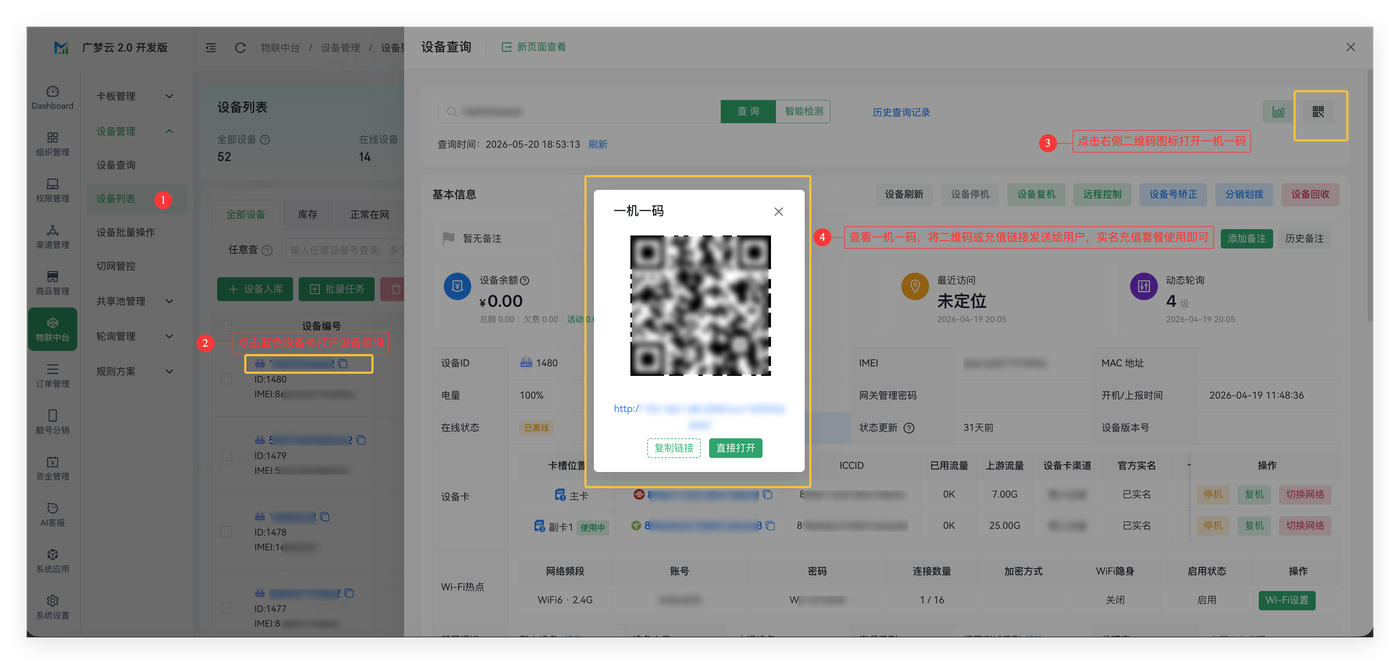1400x664 pixels.
Task: Copy the 副卡1 card number icon
Action: click(x=768, y=525)
